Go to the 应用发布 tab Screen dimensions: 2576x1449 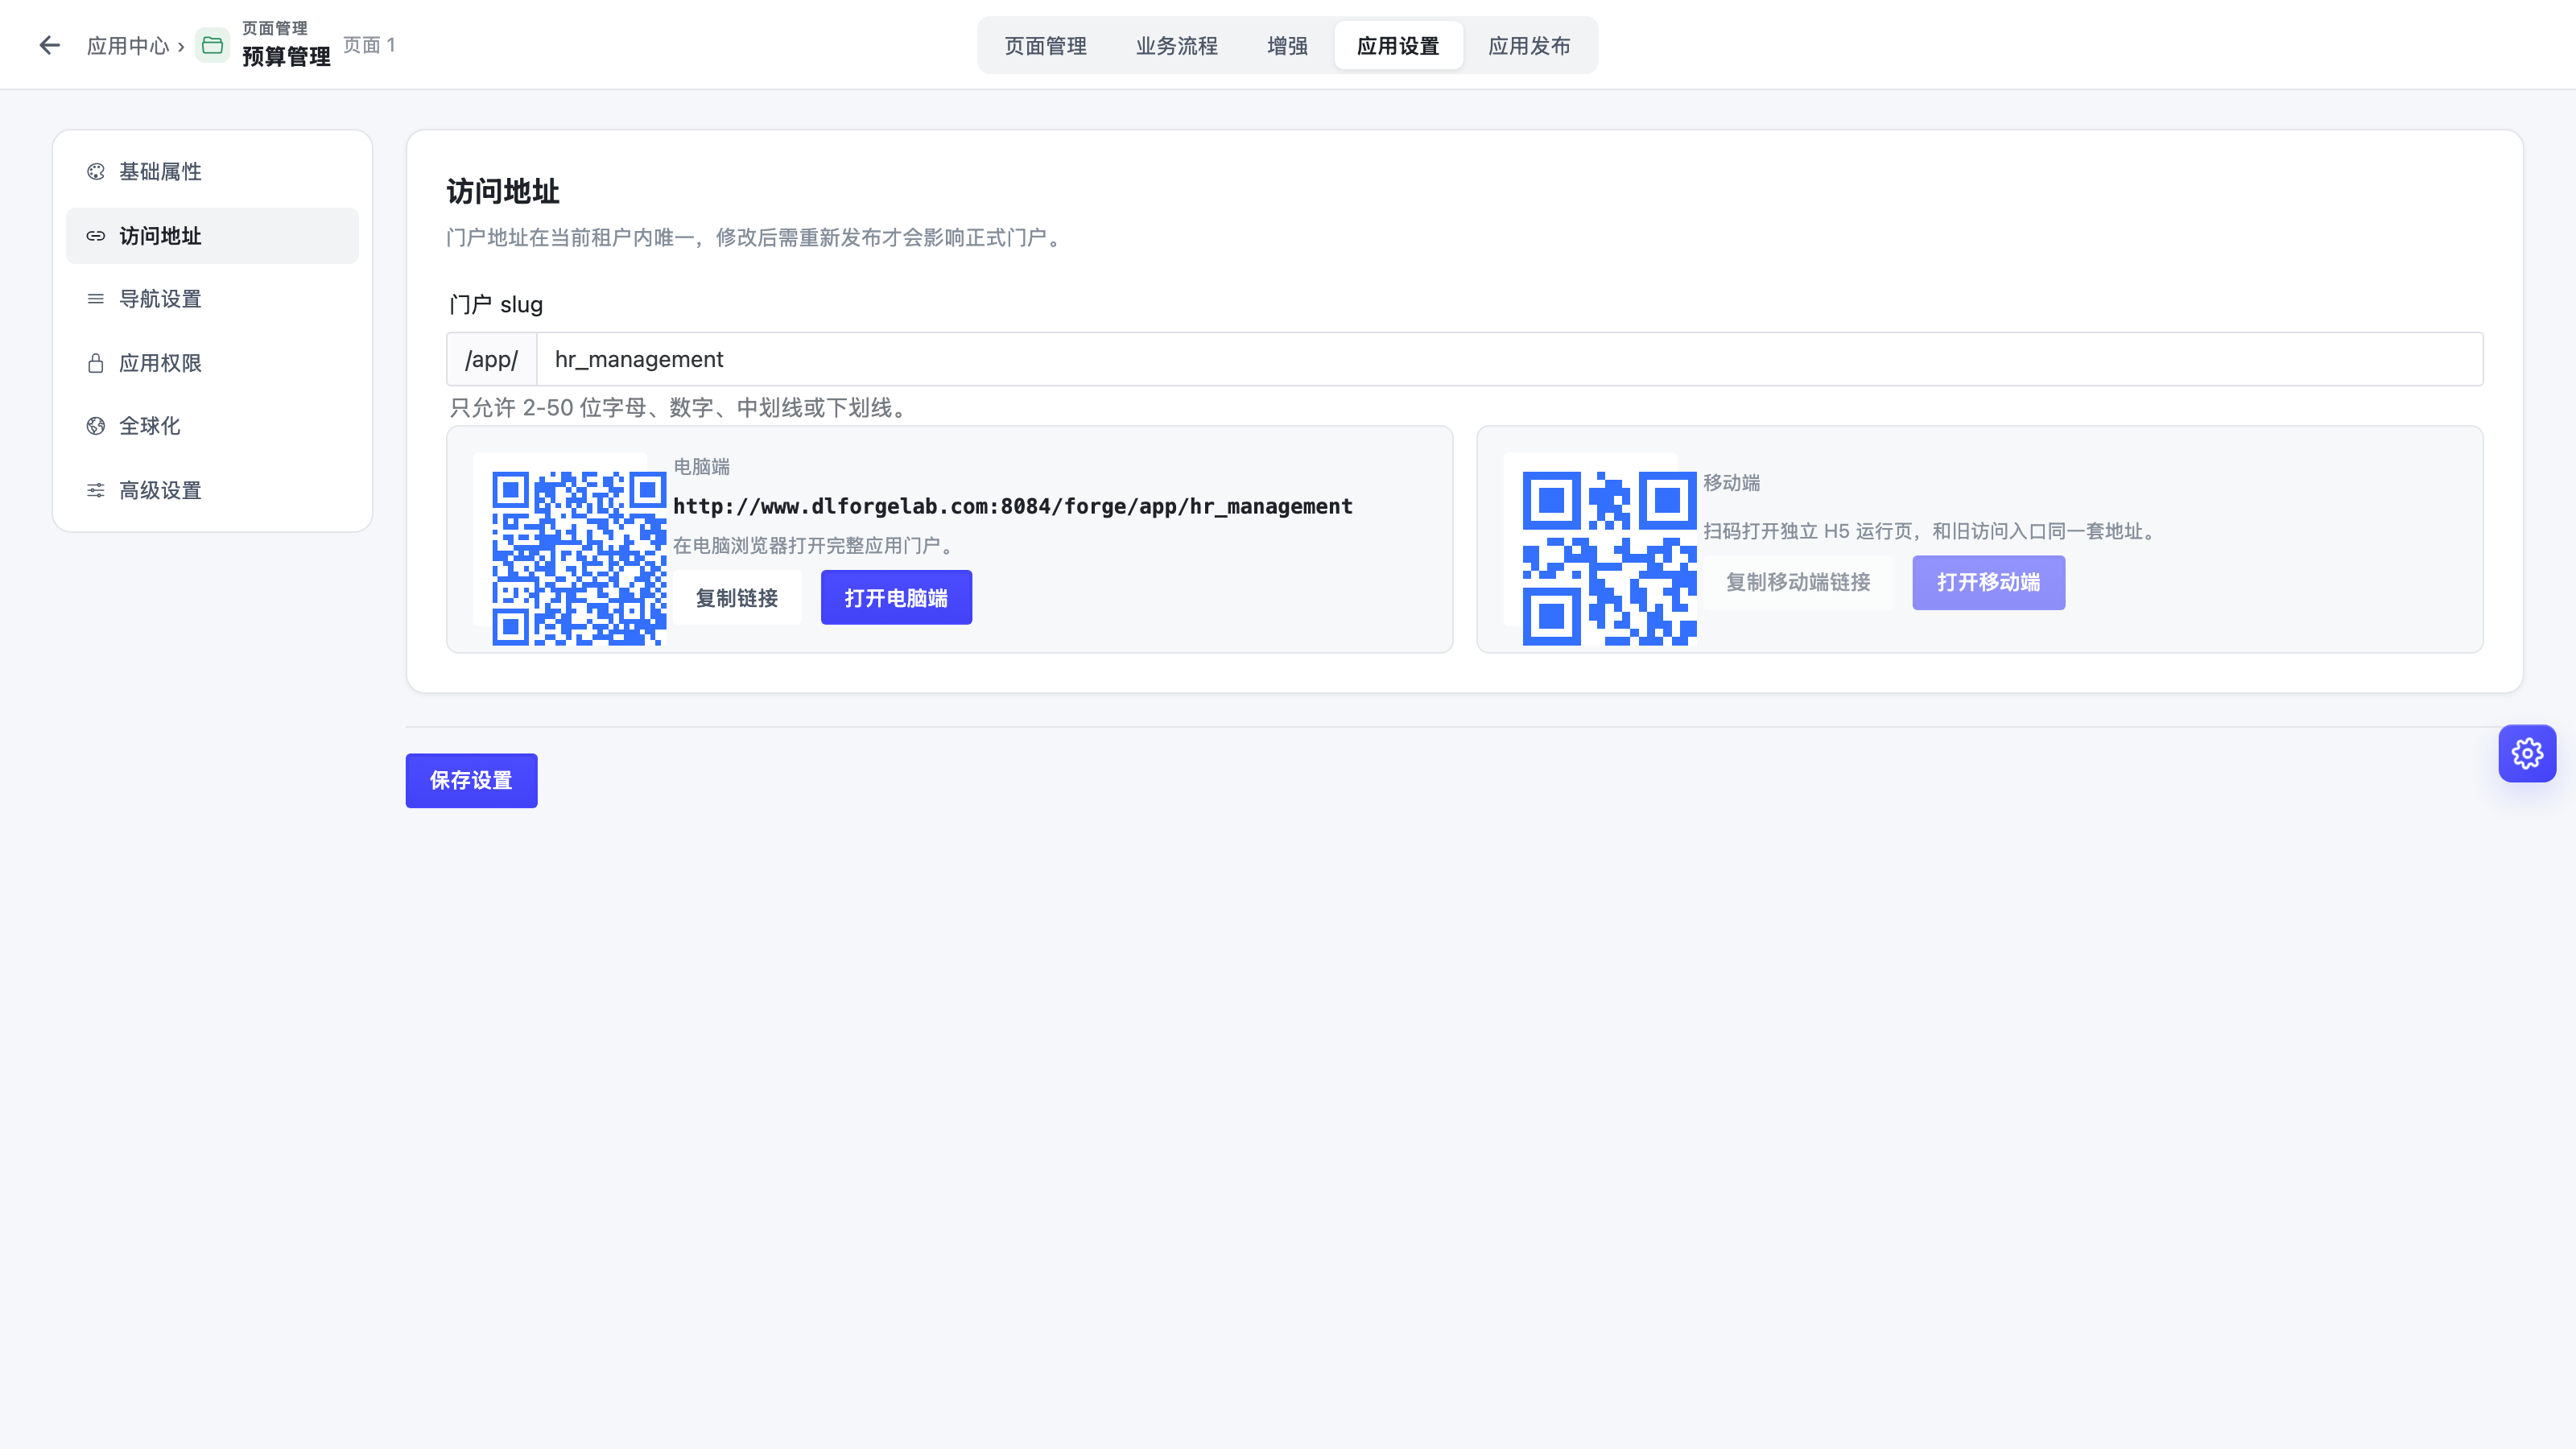tap(1529, 46)
